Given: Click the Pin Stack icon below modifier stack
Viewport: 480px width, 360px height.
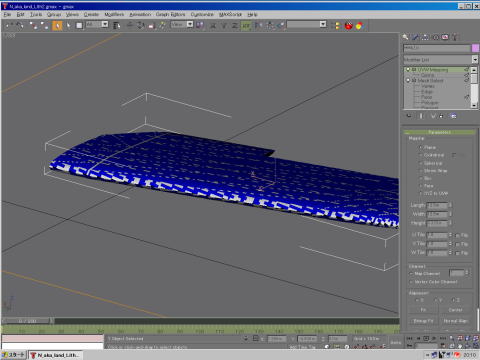Looking at the screenshot, I should 409,116.
